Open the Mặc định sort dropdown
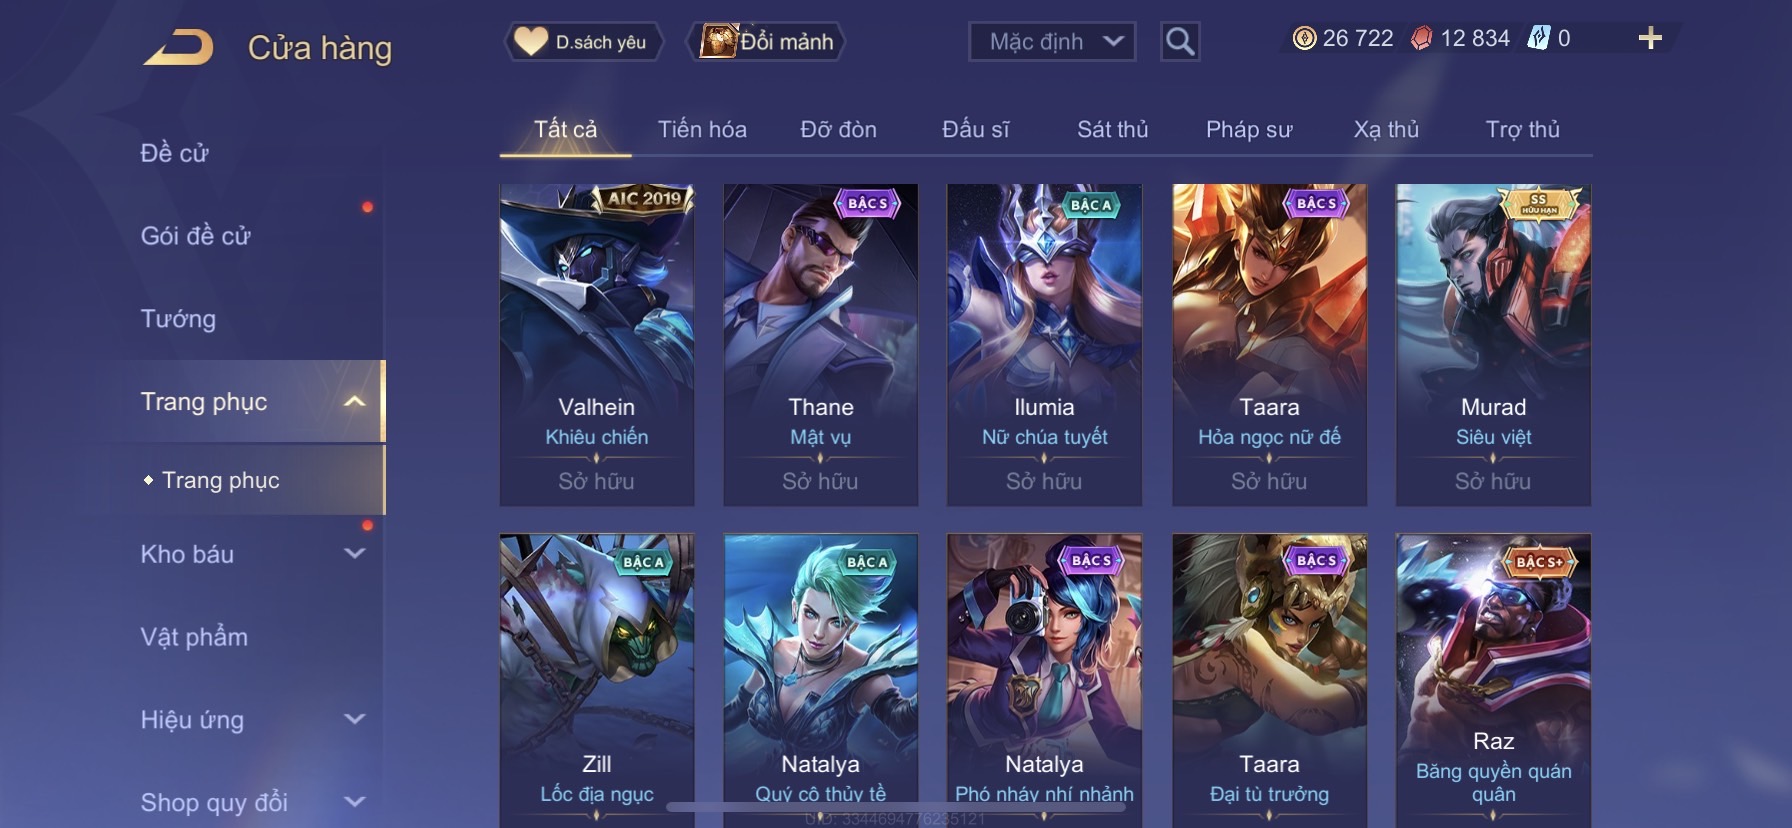1792x828 pixels. pos(1052,41)
